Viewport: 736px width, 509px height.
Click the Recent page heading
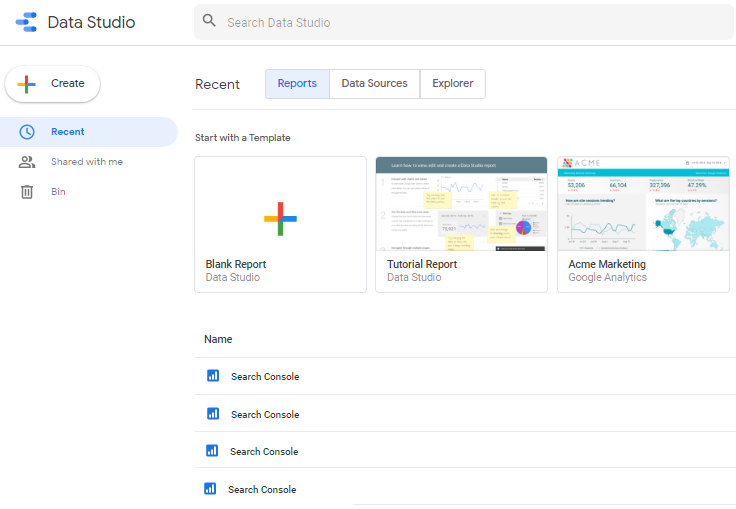tap(217, 84)
